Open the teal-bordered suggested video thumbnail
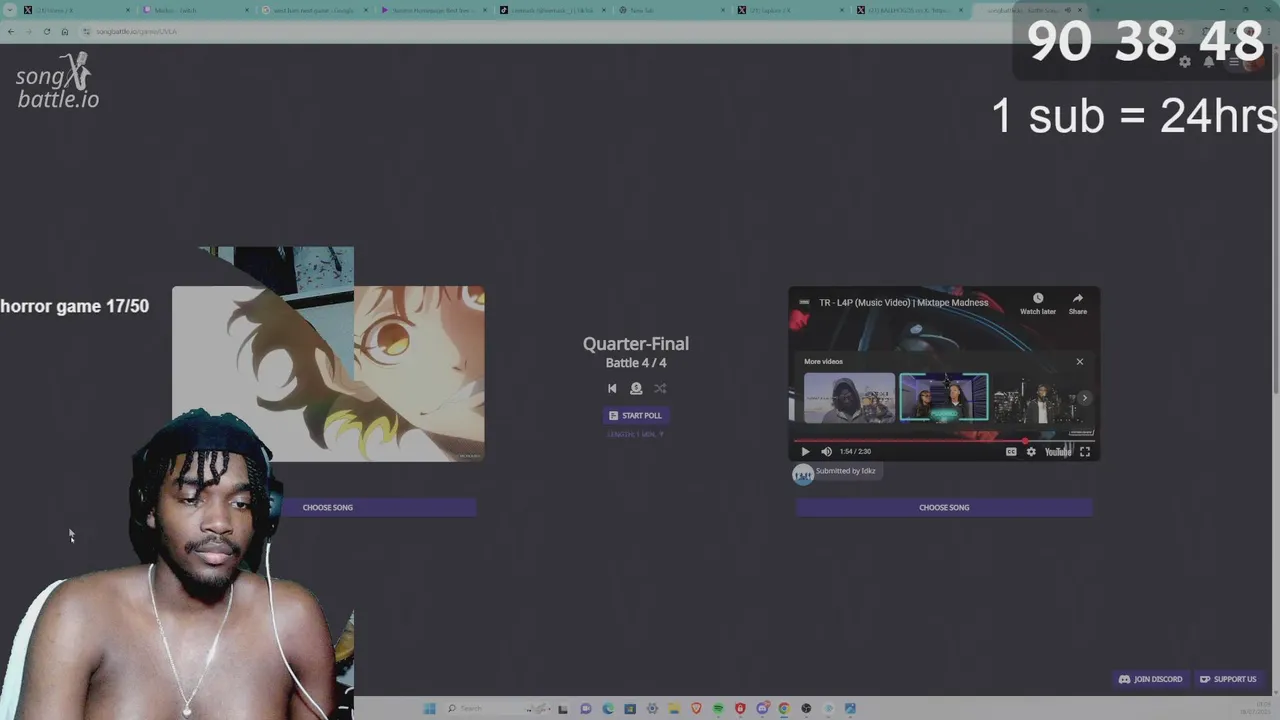1280x720 pixels. (x=944, y=398)
